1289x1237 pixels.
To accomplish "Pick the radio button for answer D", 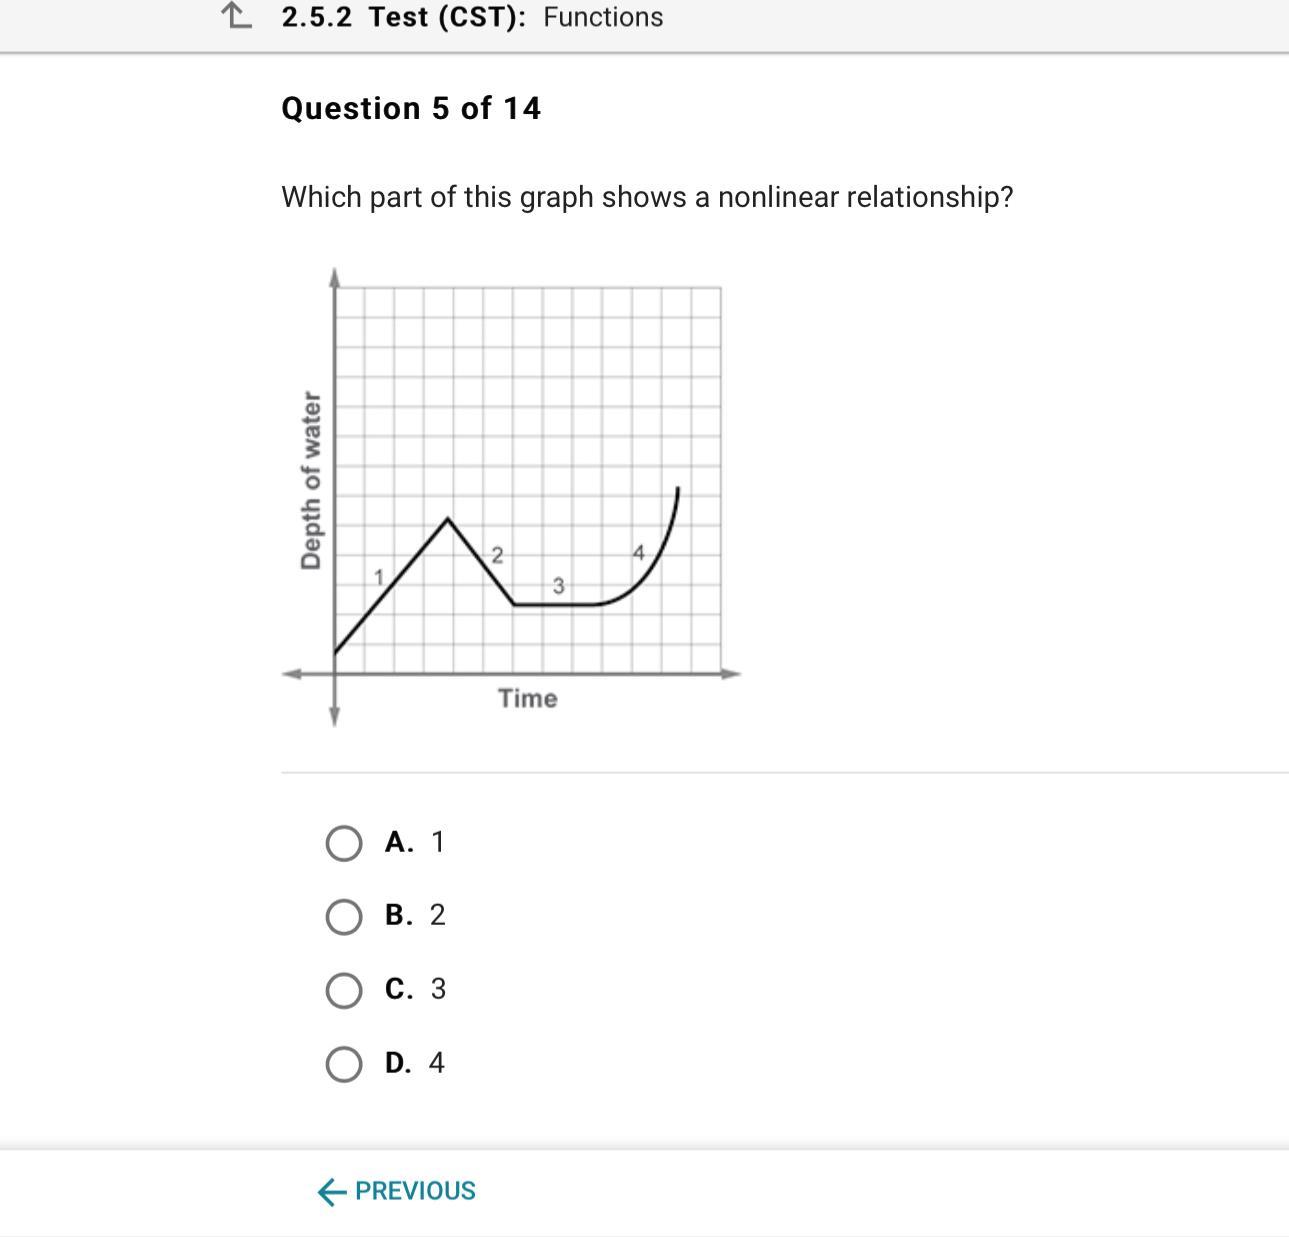I will [x=344, y=1064].
